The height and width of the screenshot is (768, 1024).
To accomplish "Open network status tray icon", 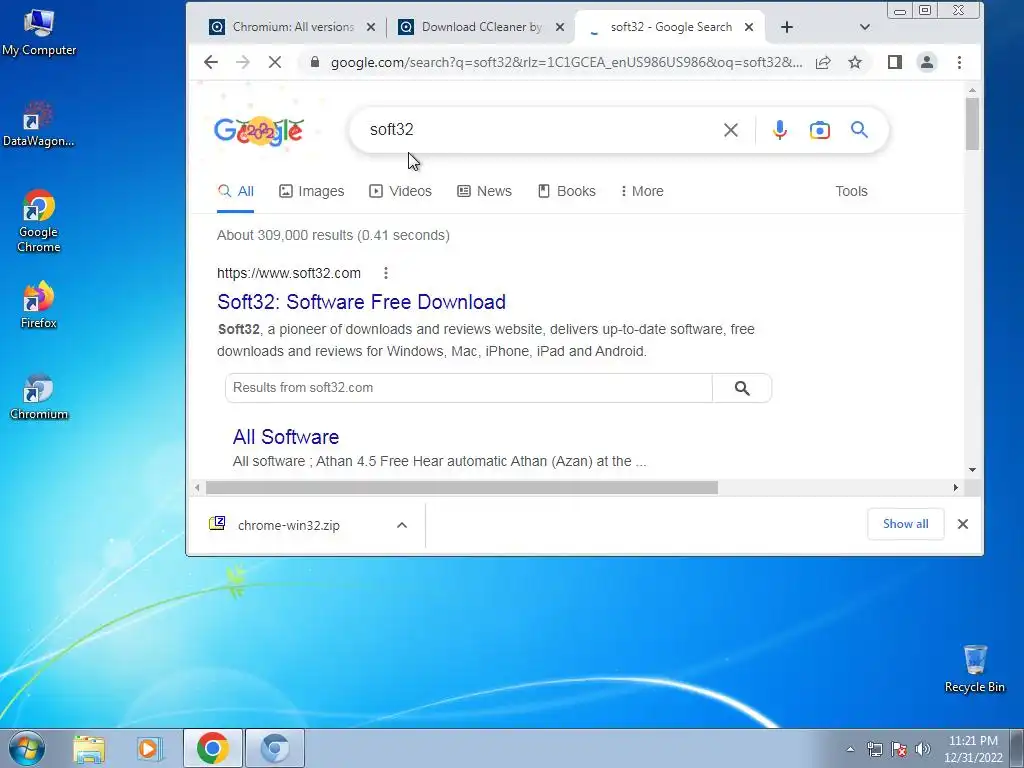I will pos(874,749).
